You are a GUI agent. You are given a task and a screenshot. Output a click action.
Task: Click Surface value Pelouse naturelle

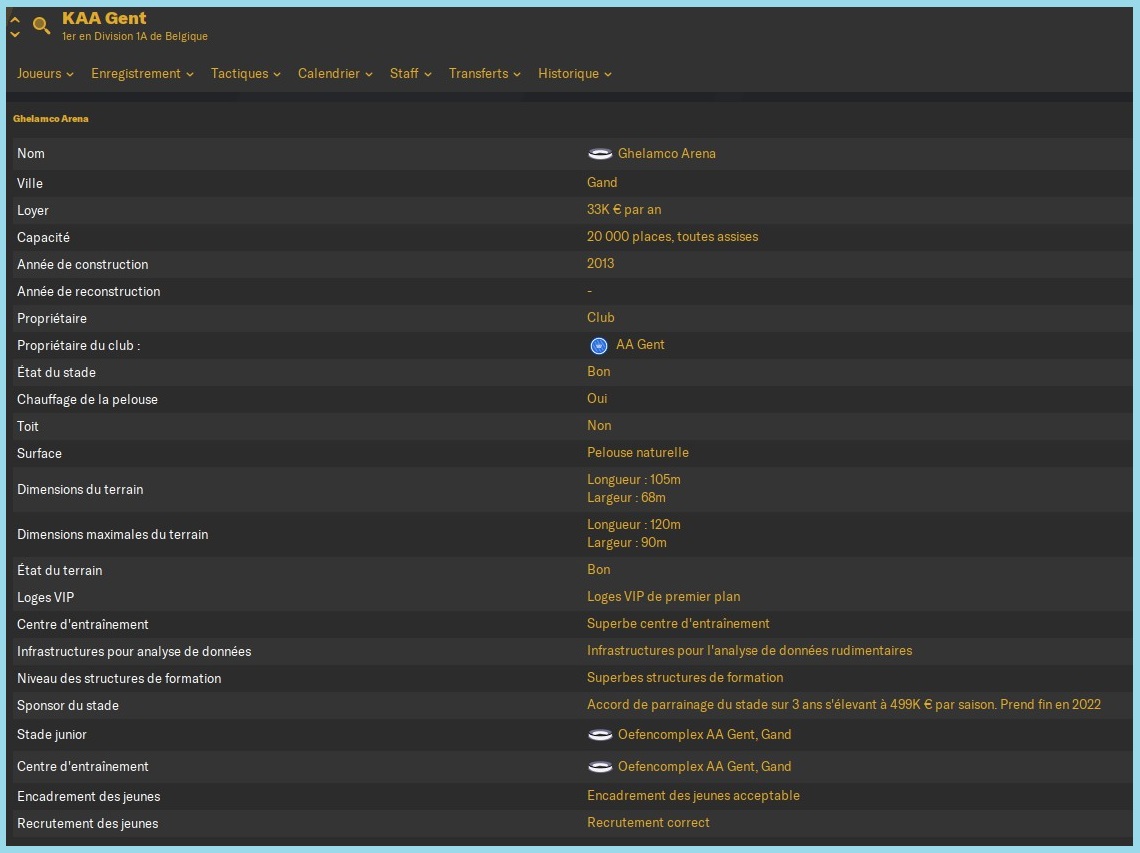[638, 452]
